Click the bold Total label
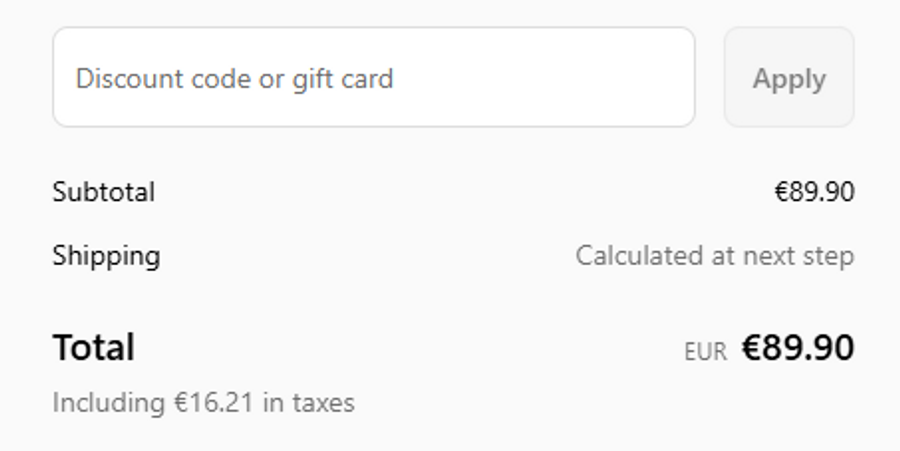This screenshot has width=900, height=451. click(93, 348)
